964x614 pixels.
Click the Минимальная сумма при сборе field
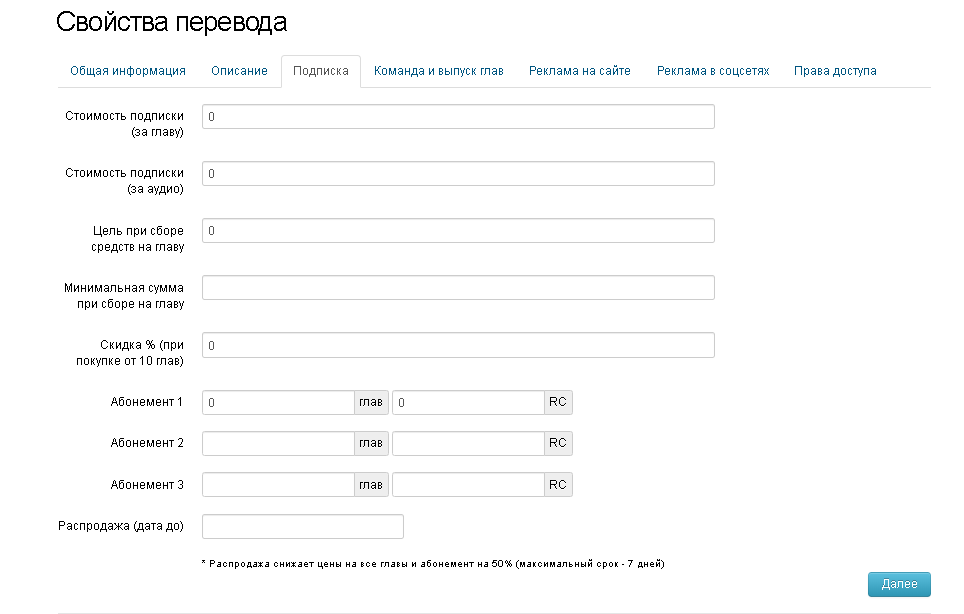pos(458,288)
